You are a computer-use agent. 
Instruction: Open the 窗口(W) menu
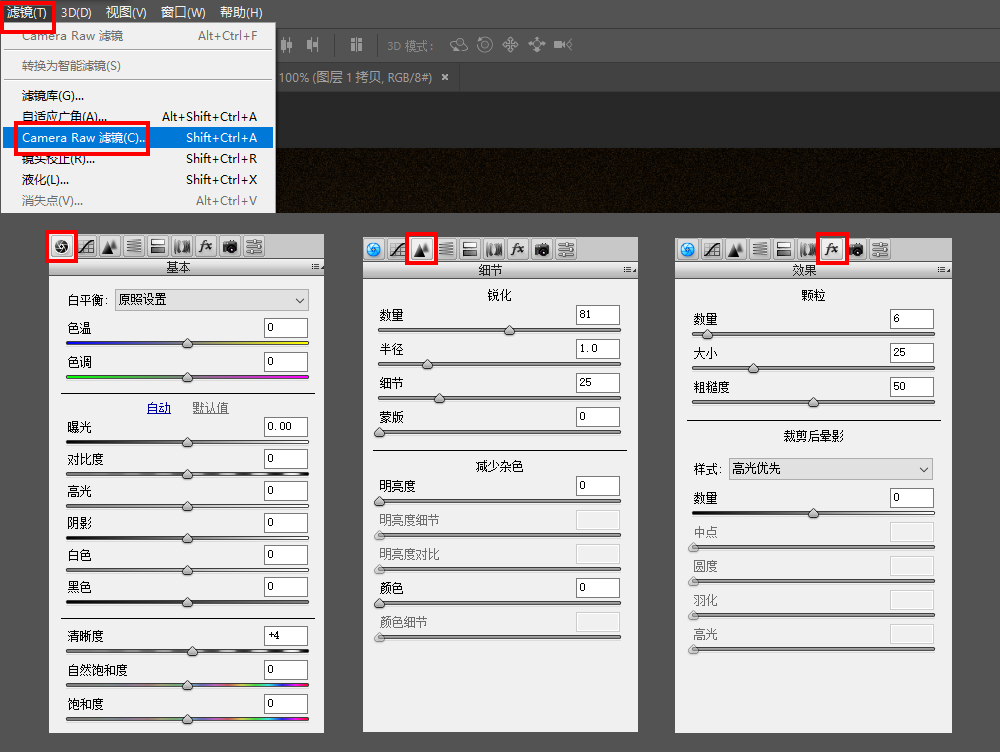pyautogui.click(x=183, y=12)
